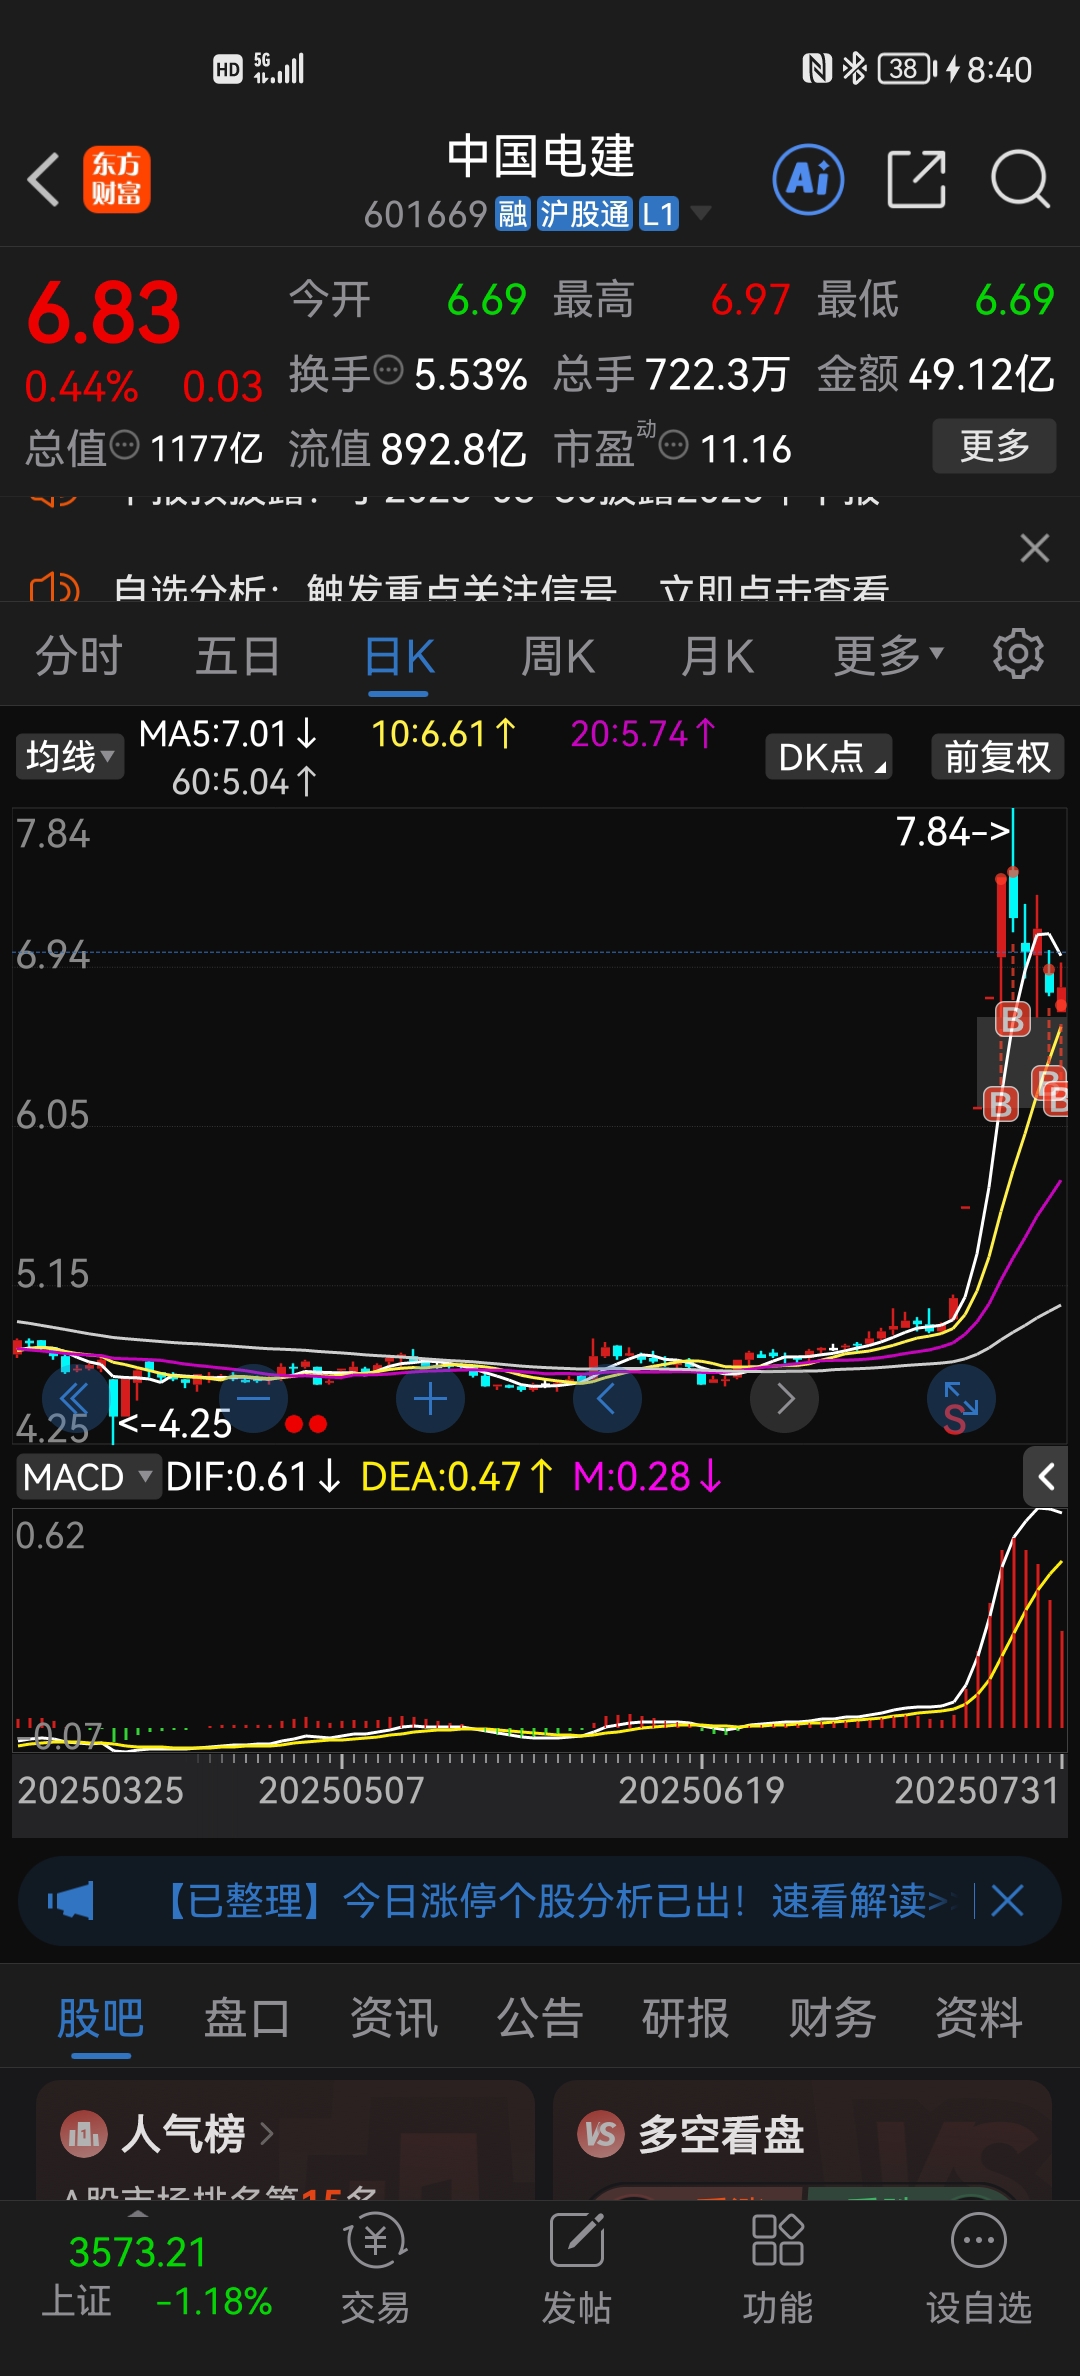The width and height of the screenshot is (1080, 2376).
Task: Tap the 7.84 high price label
Action: [x=952, y=831]
